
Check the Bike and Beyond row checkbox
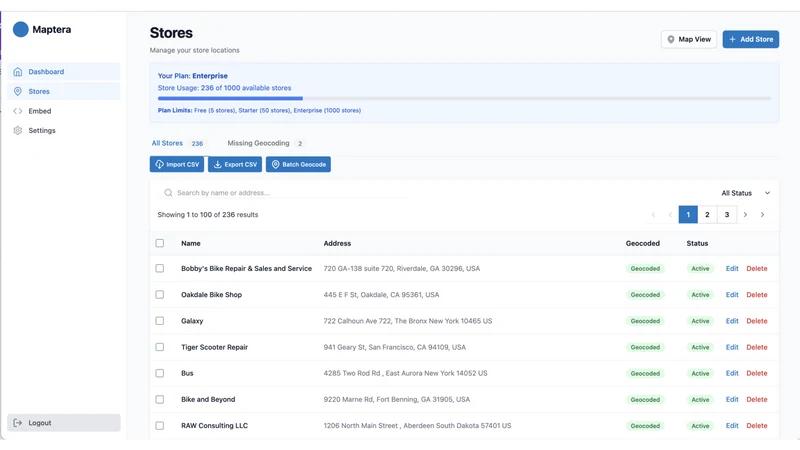pyautogui.click(x=160, y=399)
